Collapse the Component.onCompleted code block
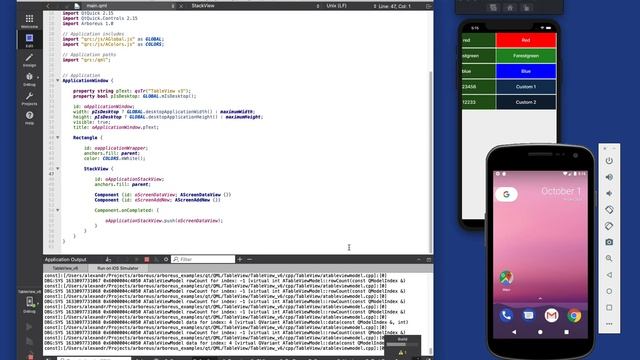This screenshot has height=360, width=640. tap(58, 210)
